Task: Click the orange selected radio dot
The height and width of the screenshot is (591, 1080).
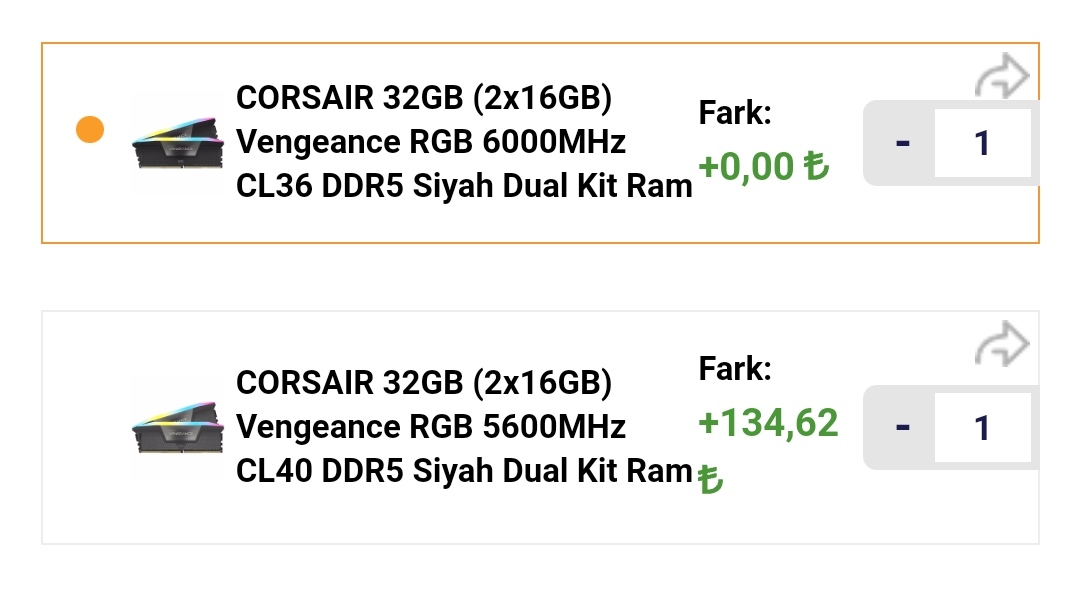Action: tap(90, 129)
